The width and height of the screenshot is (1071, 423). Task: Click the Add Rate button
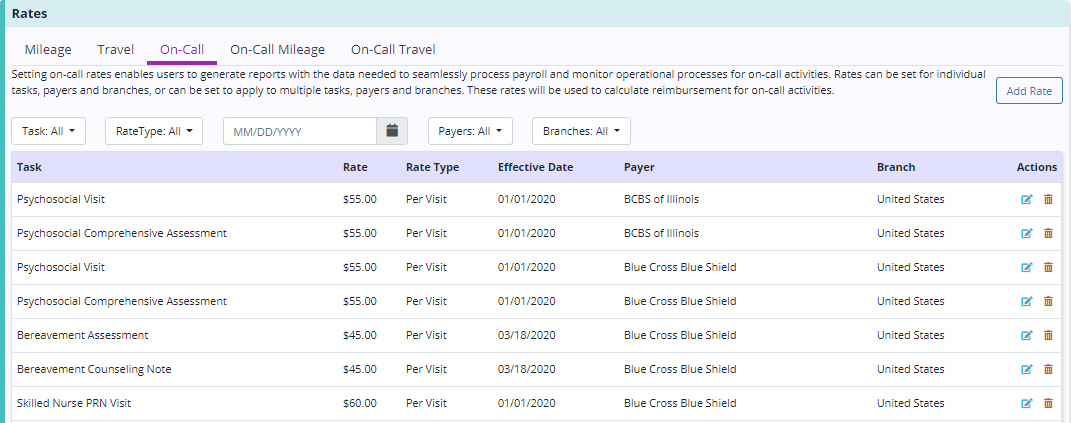(x=1029, y=91)
